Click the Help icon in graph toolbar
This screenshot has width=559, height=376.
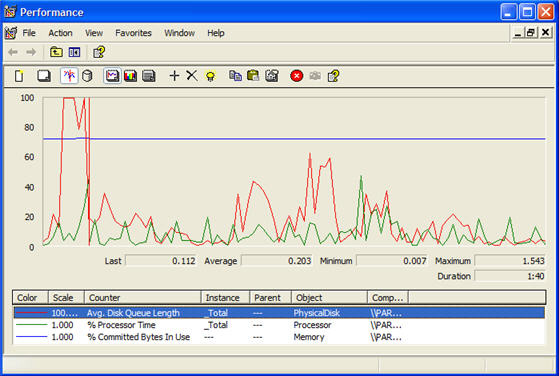(x=333, y=76)
